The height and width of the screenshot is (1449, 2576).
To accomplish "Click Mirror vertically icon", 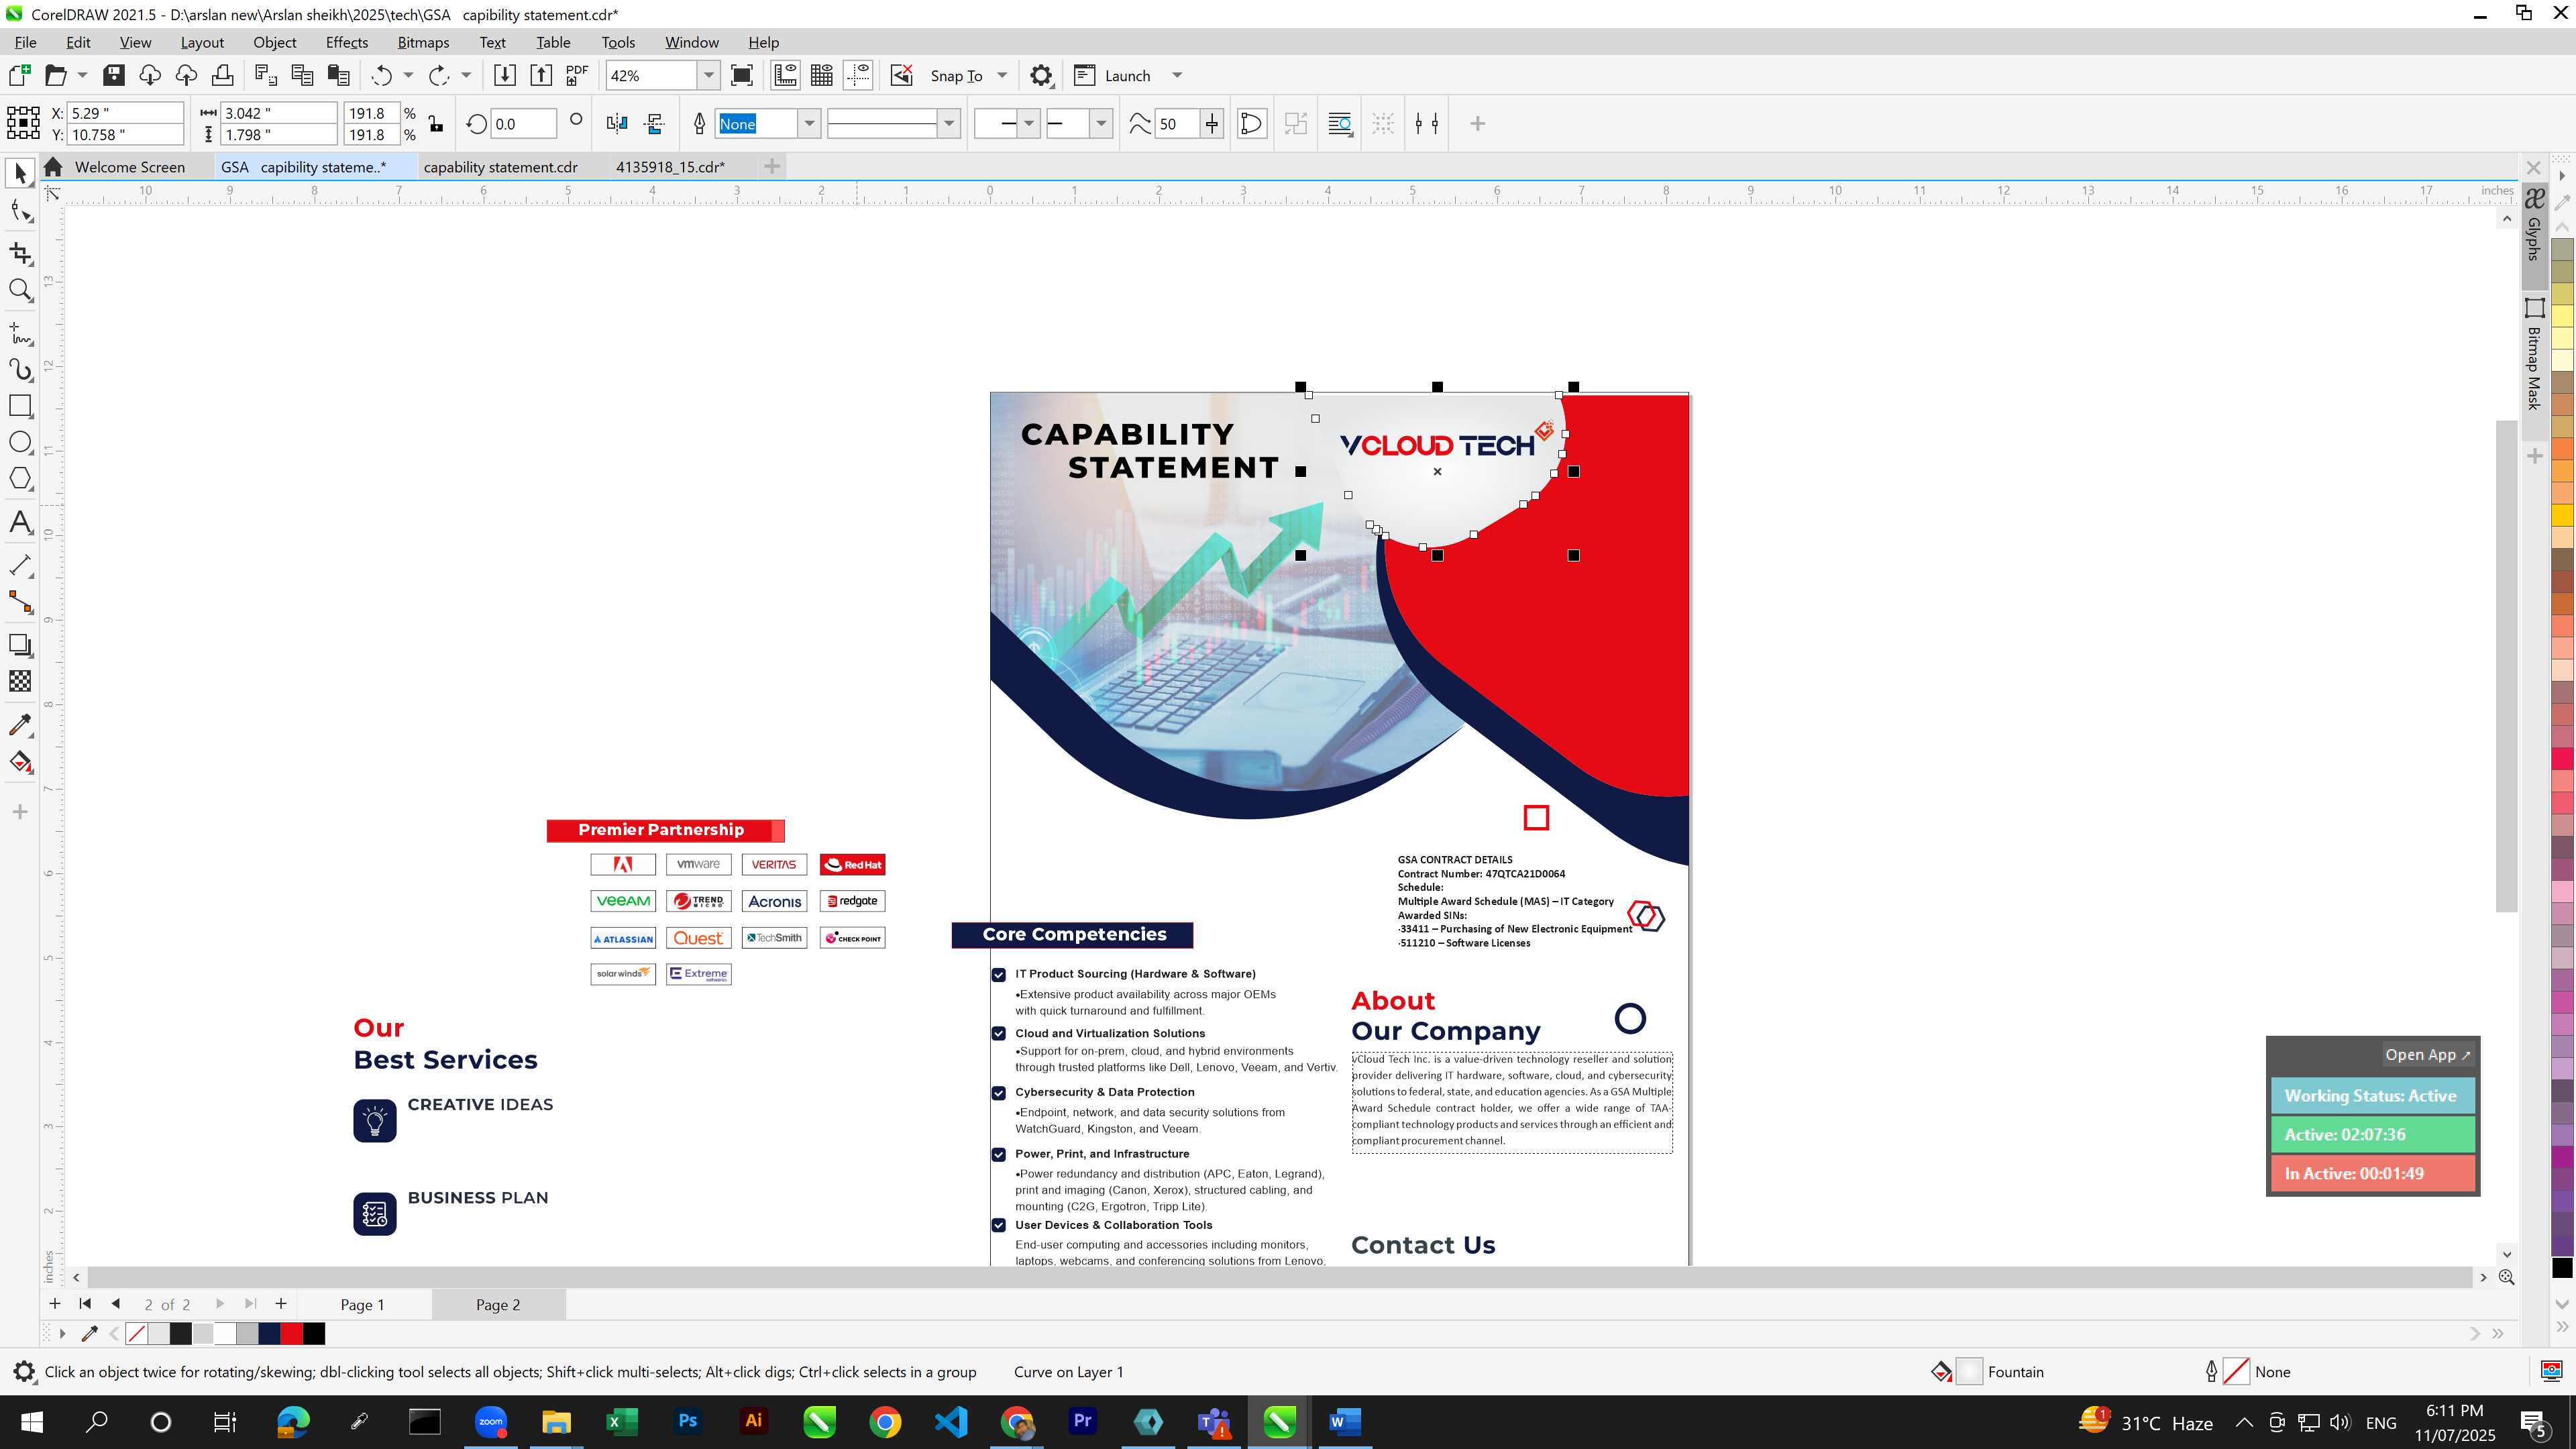I will [655, 124].
